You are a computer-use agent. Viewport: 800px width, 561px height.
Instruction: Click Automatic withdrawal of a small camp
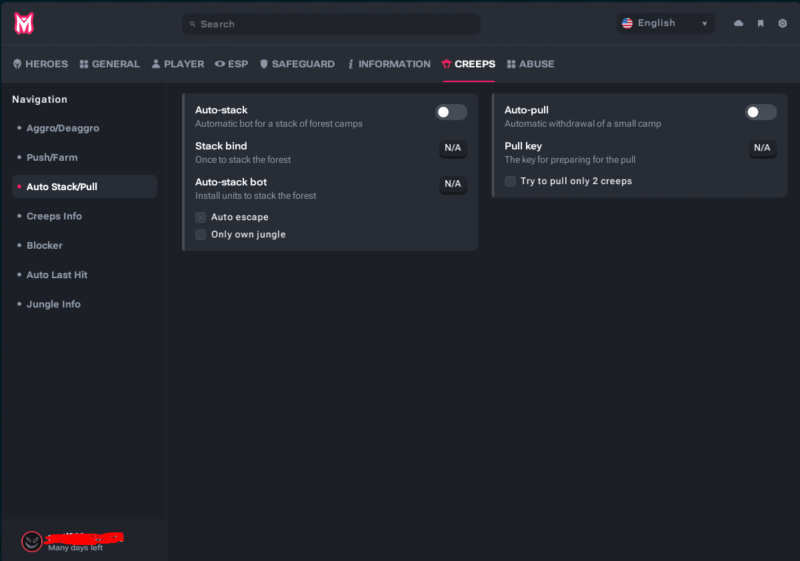583,124
